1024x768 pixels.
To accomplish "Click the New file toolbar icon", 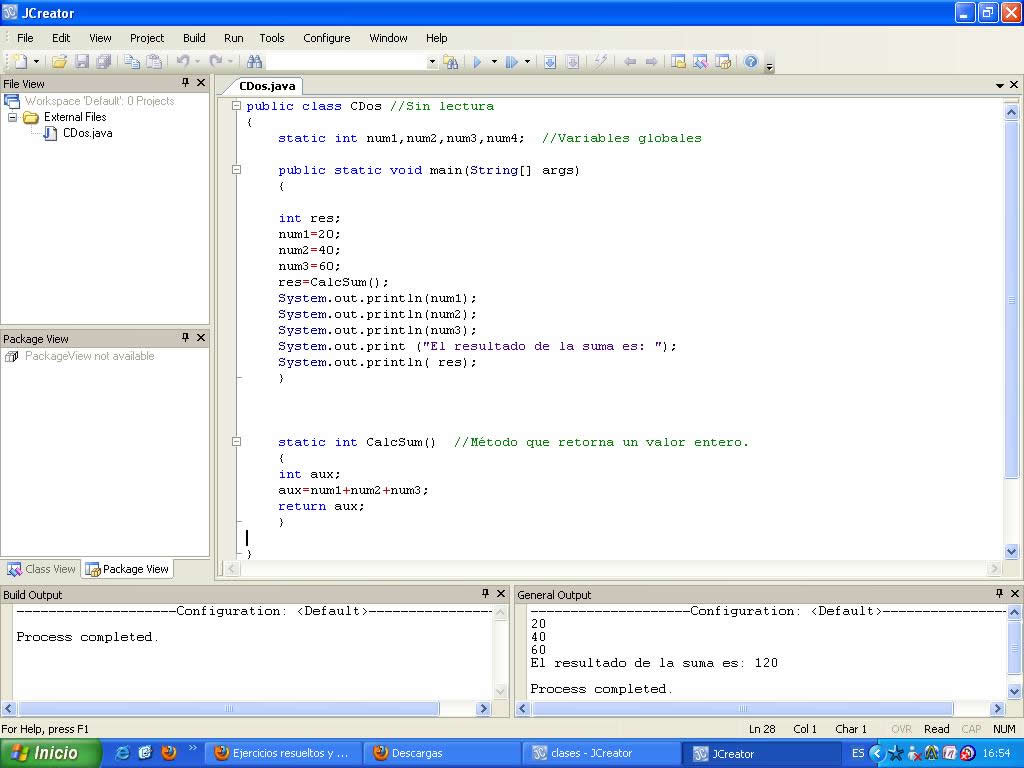I will point(20,62).
